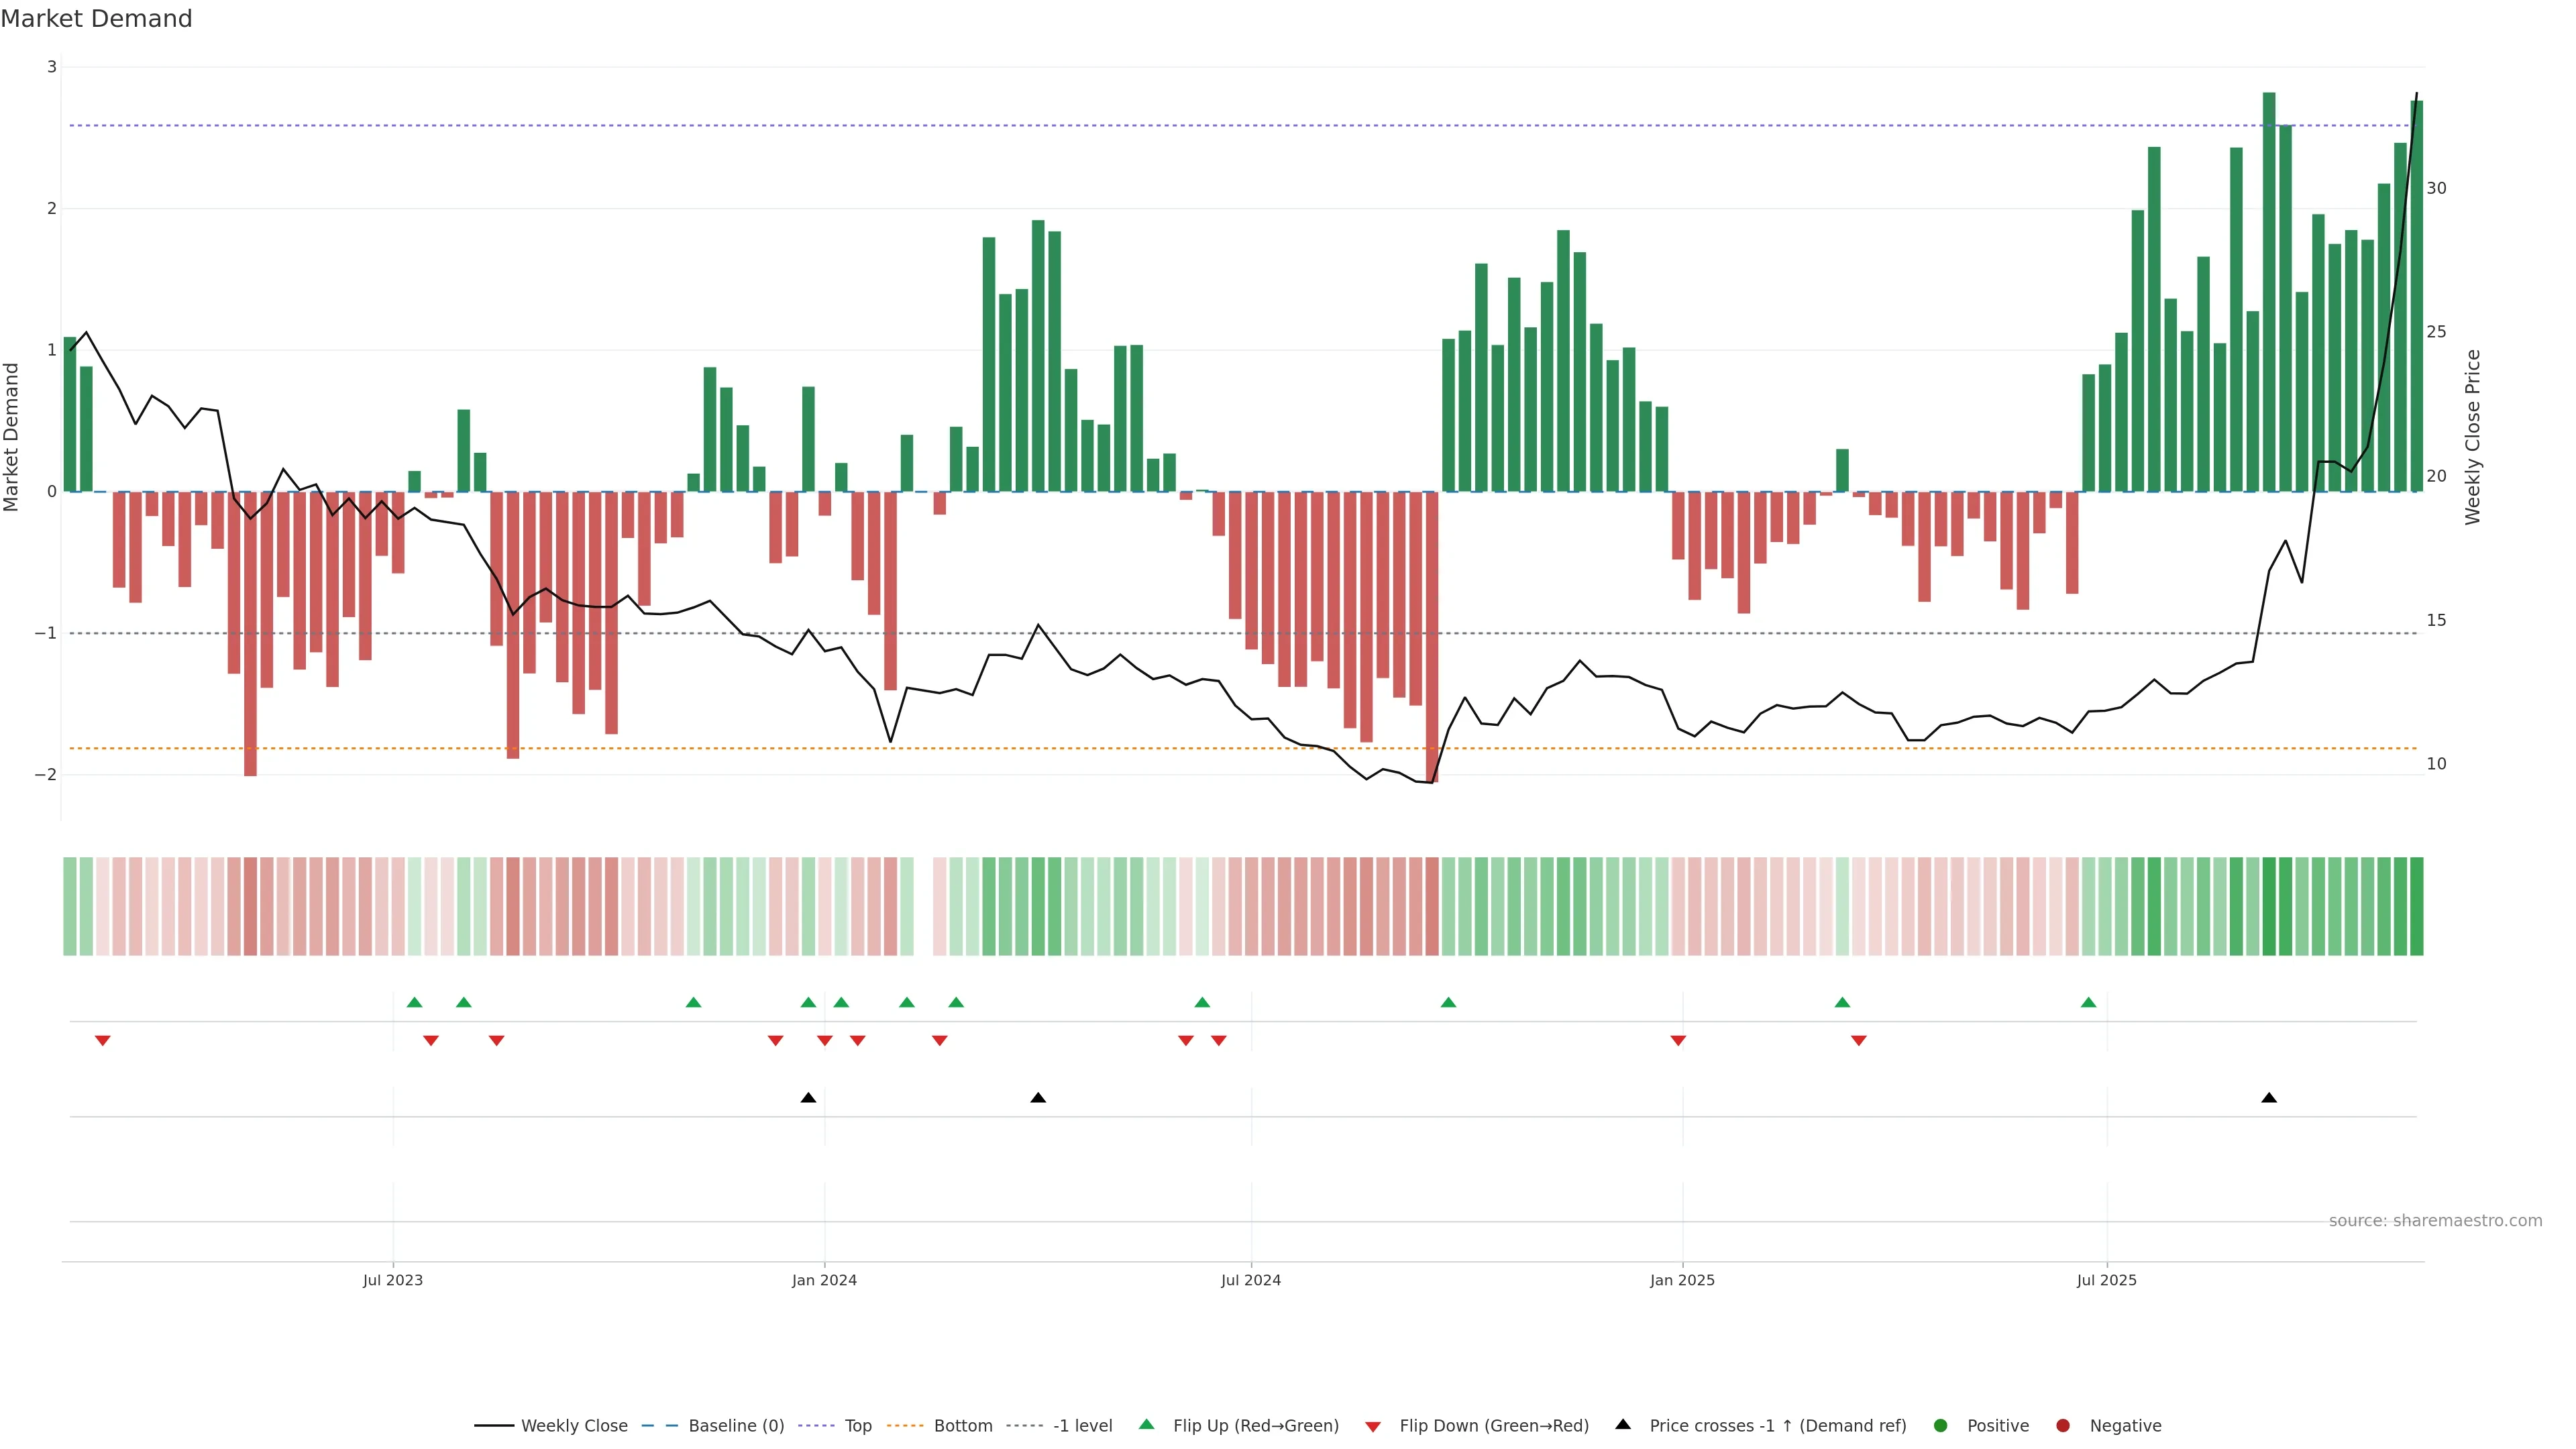The width and height of the screenshot is (2576, 1449).
Task: Click the leftmost red flip-down triangle marker
Action: [x=102, y=1041]
